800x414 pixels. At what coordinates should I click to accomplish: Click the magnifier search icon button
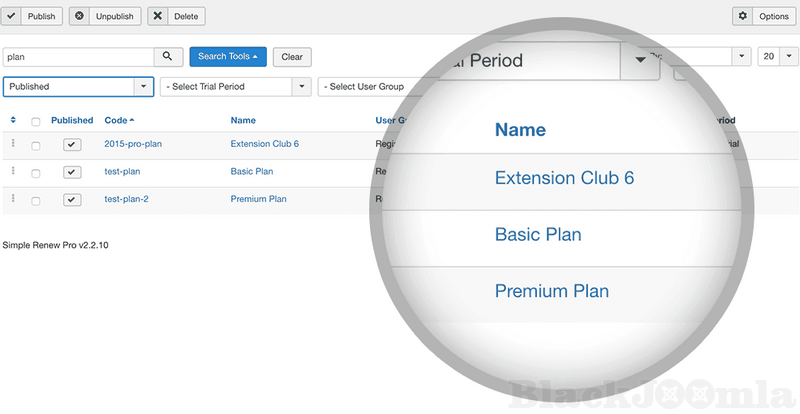pyautogui.click(x=168, y=57)
